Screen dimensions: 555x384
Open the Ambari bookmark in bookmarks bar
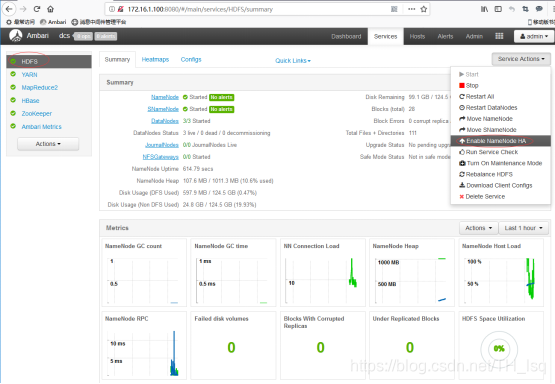[53, 22]
